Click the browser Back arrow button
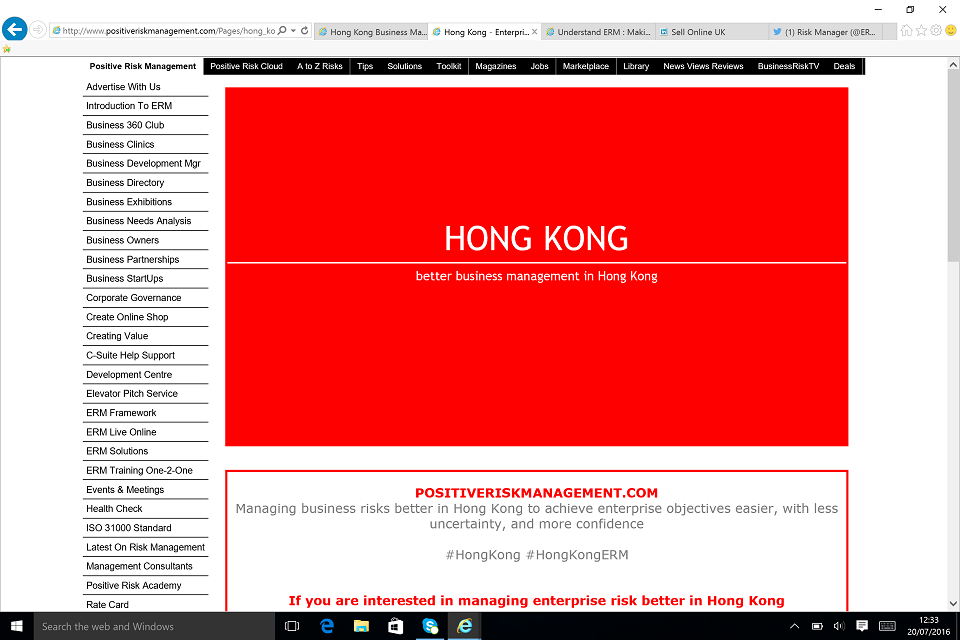960x640 pixels. click(14, 30)
